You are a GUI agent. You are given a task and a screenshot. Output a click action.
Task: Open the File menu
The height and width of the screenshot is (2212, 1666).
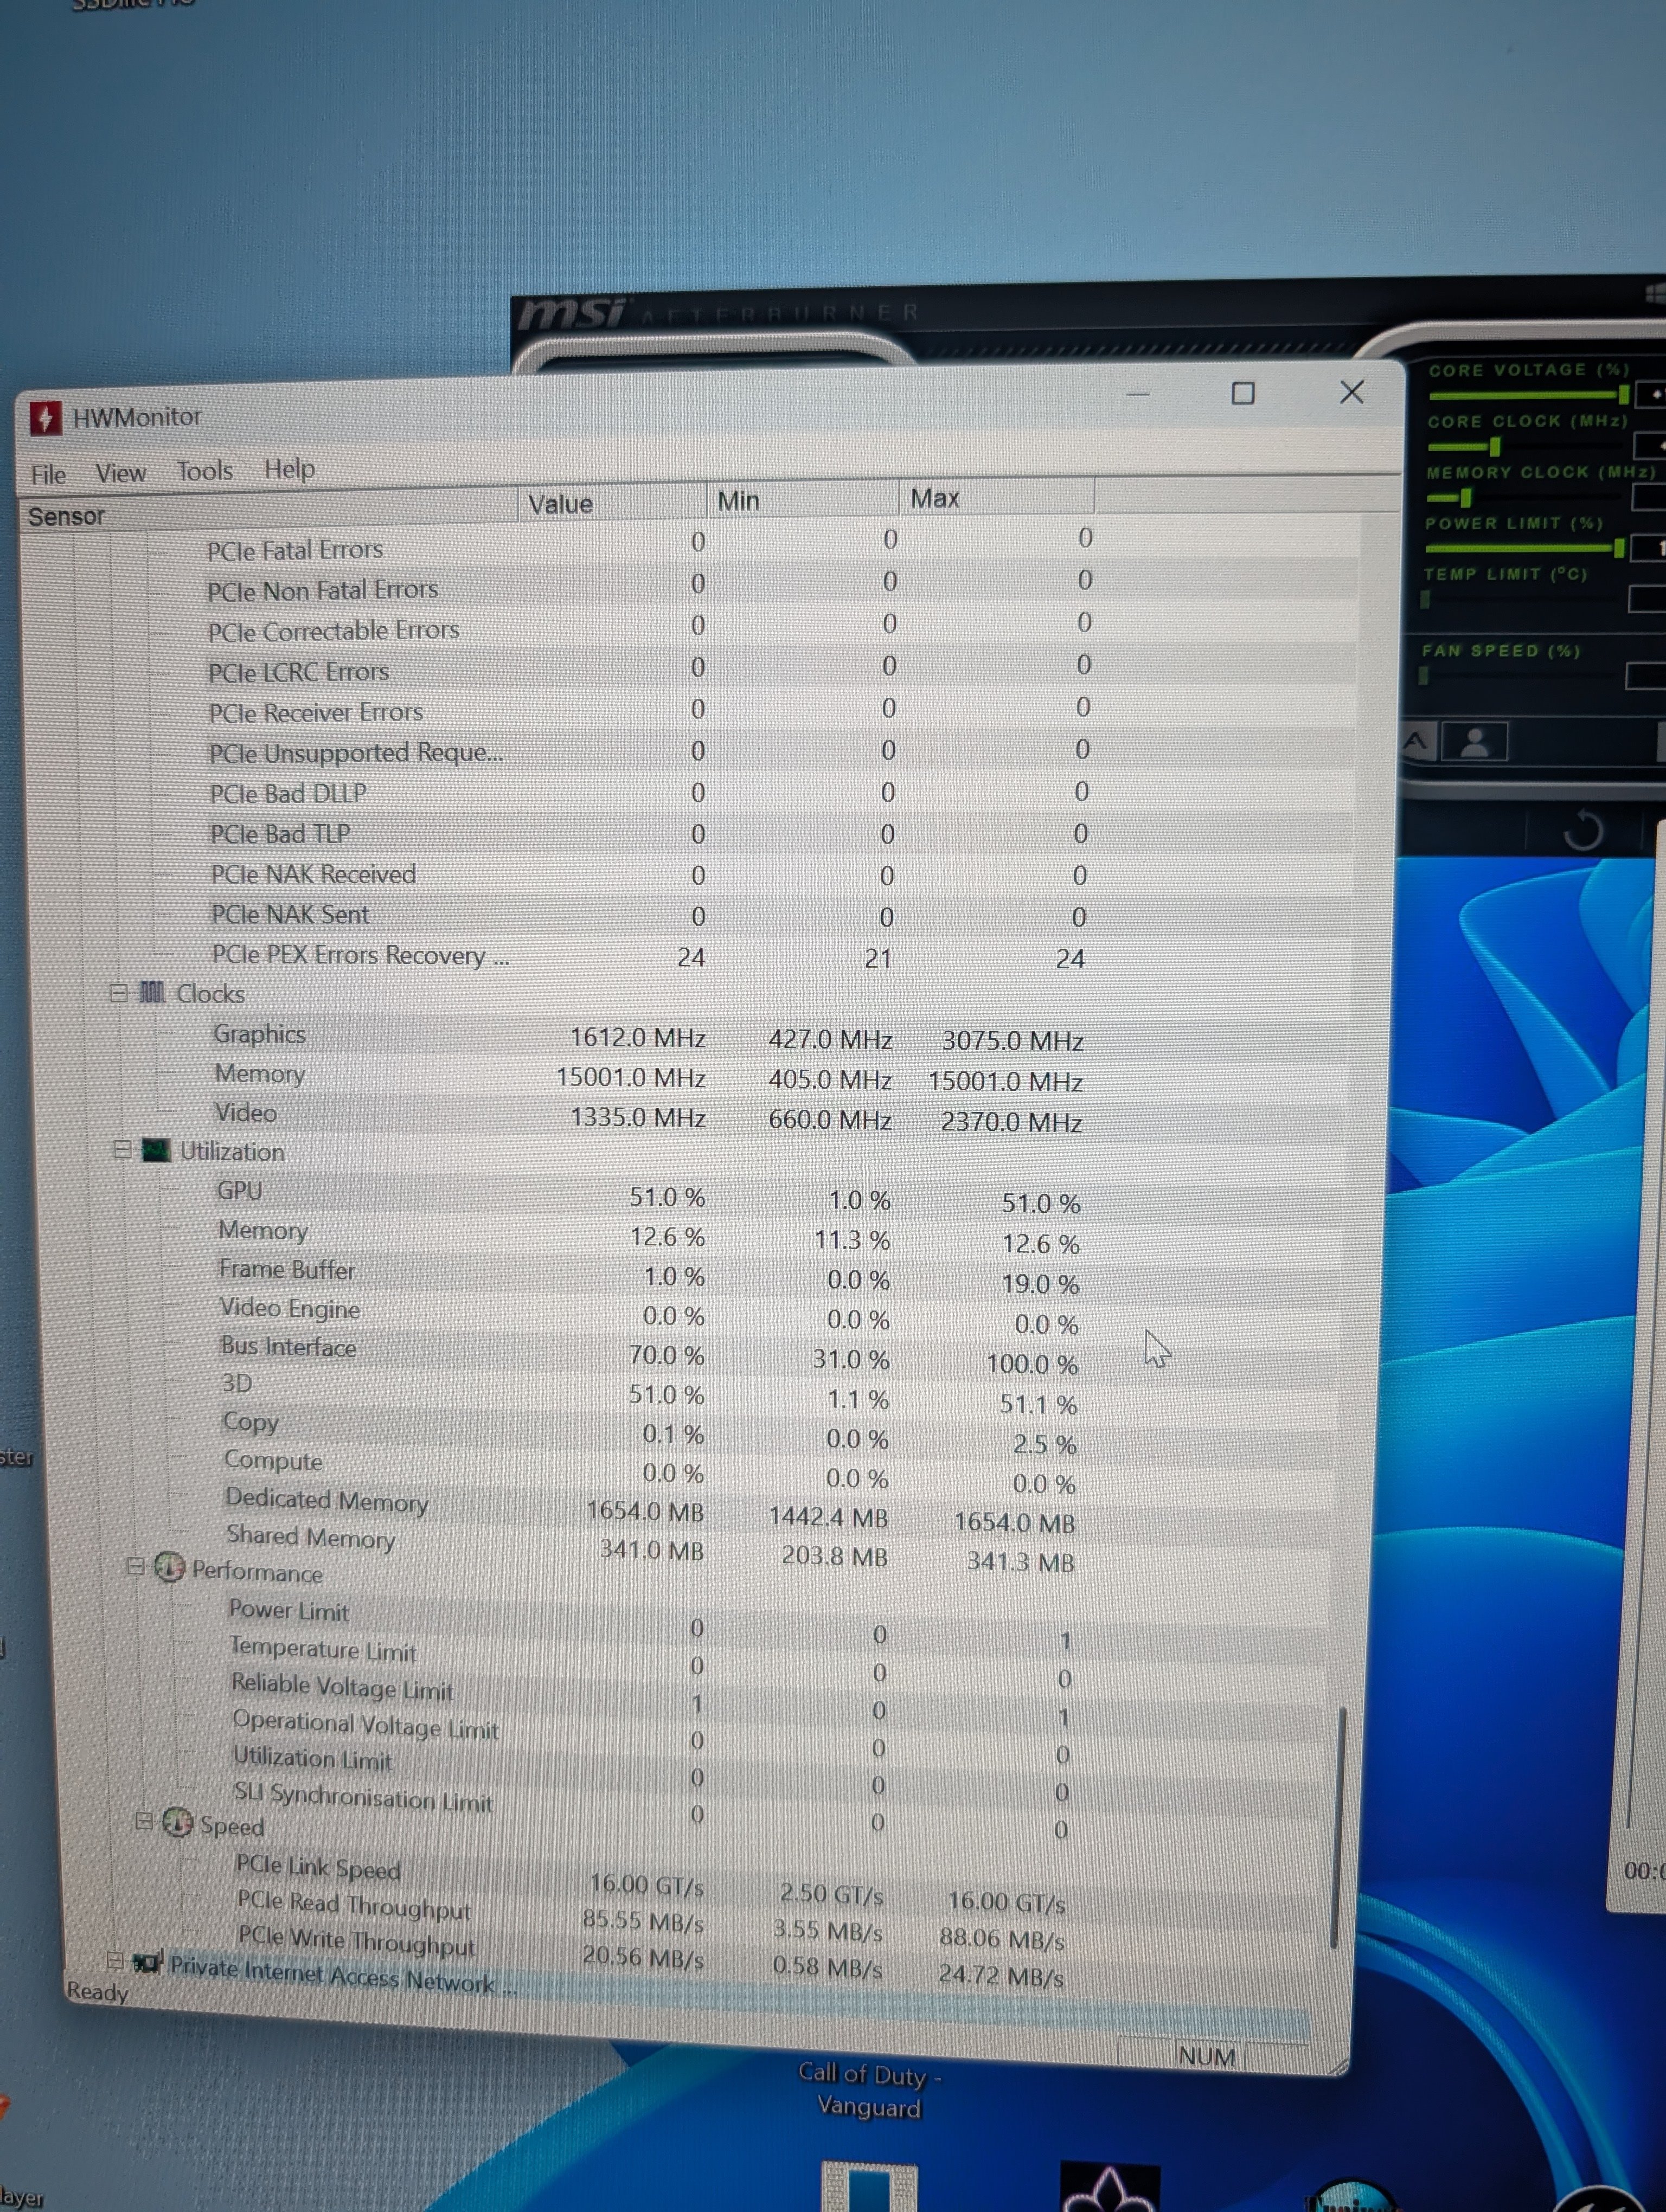(48, 474)
